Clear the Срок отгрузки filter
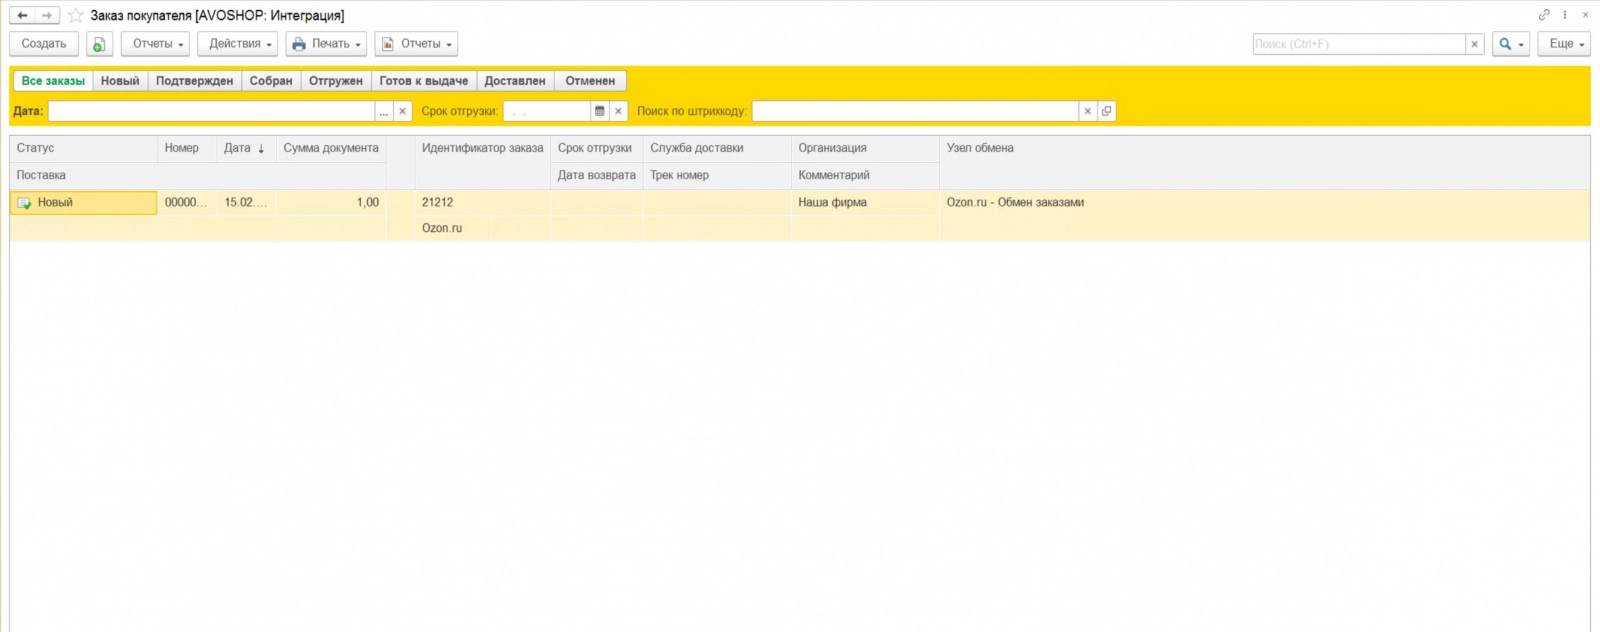 point(618,111)
